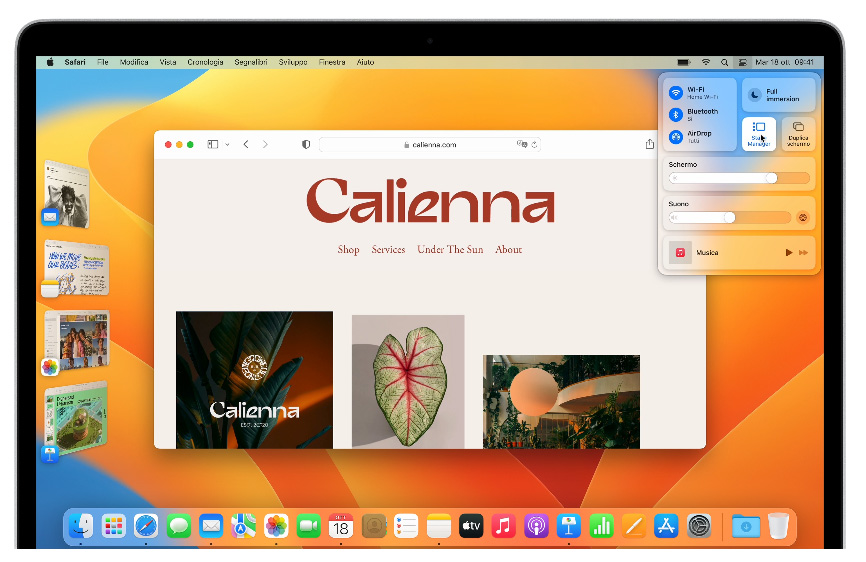The image size is (866, 562).
Task: Open the caladium leaf image
Action: 408,381
